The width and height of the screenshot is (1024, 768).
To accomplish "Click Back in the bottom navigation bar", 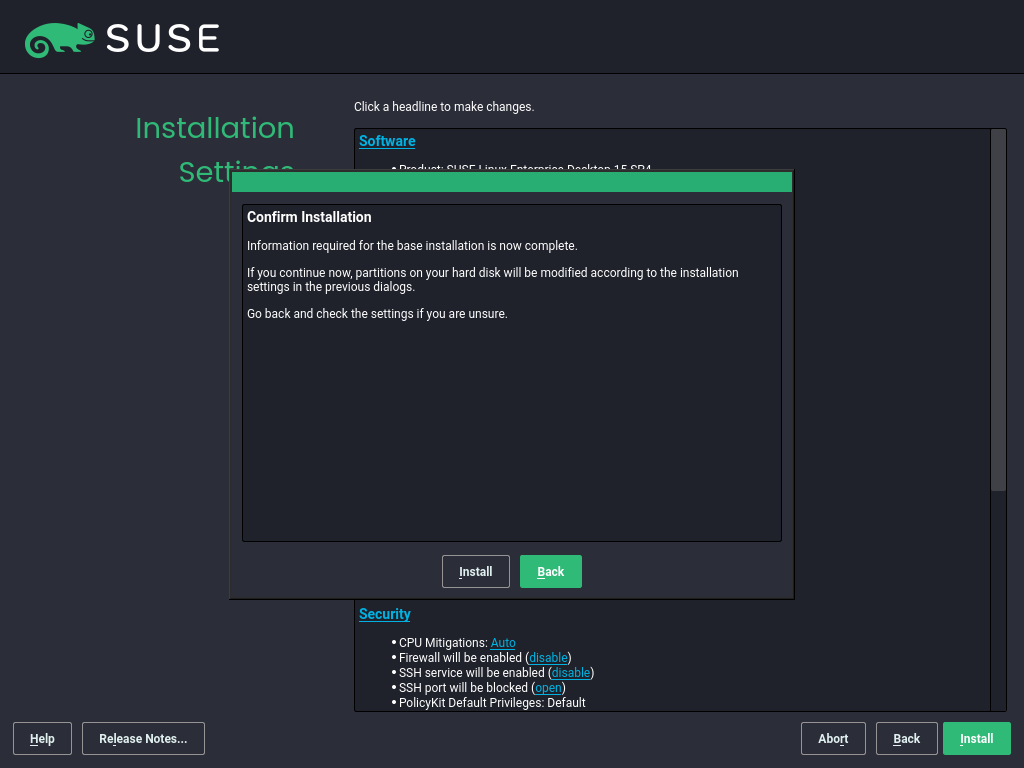I will [906, 739].
